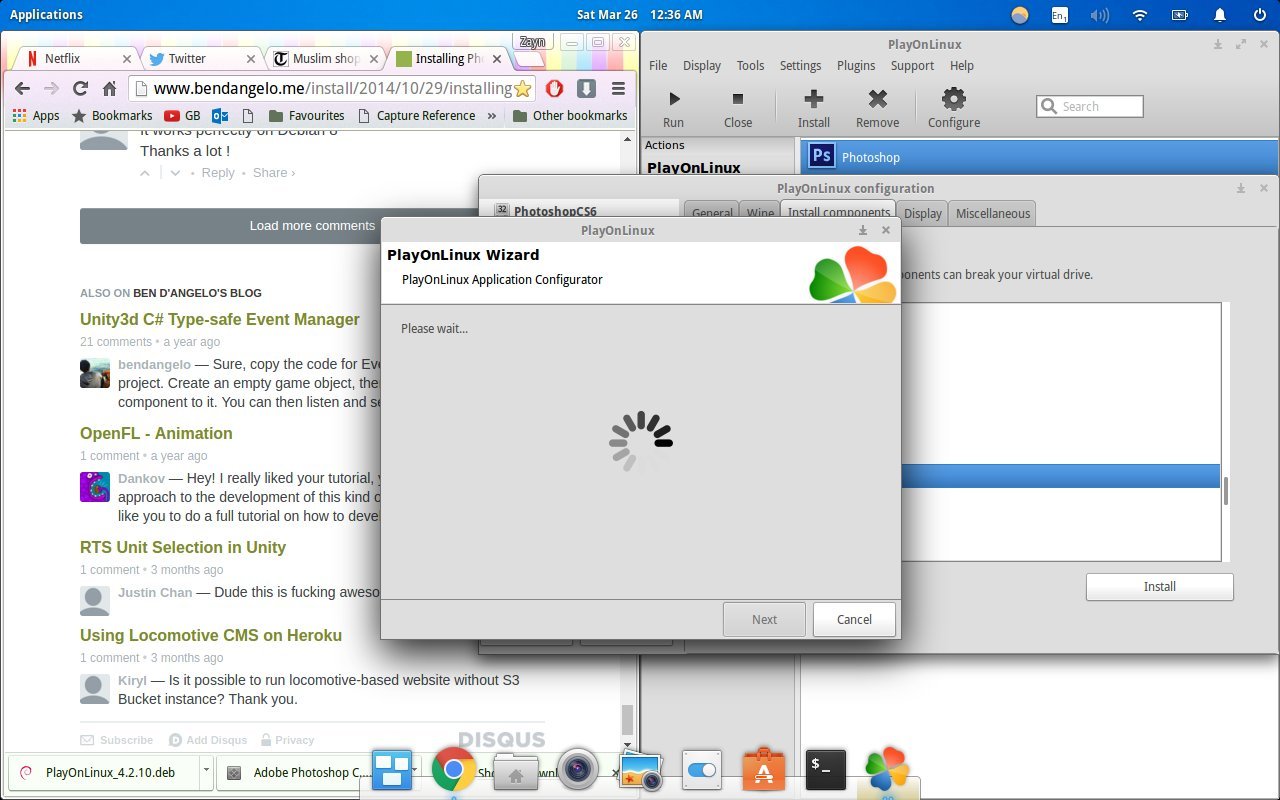Open the photo viewer dock icon
This screenshot has height=800, width=1280.
(640, 771)
